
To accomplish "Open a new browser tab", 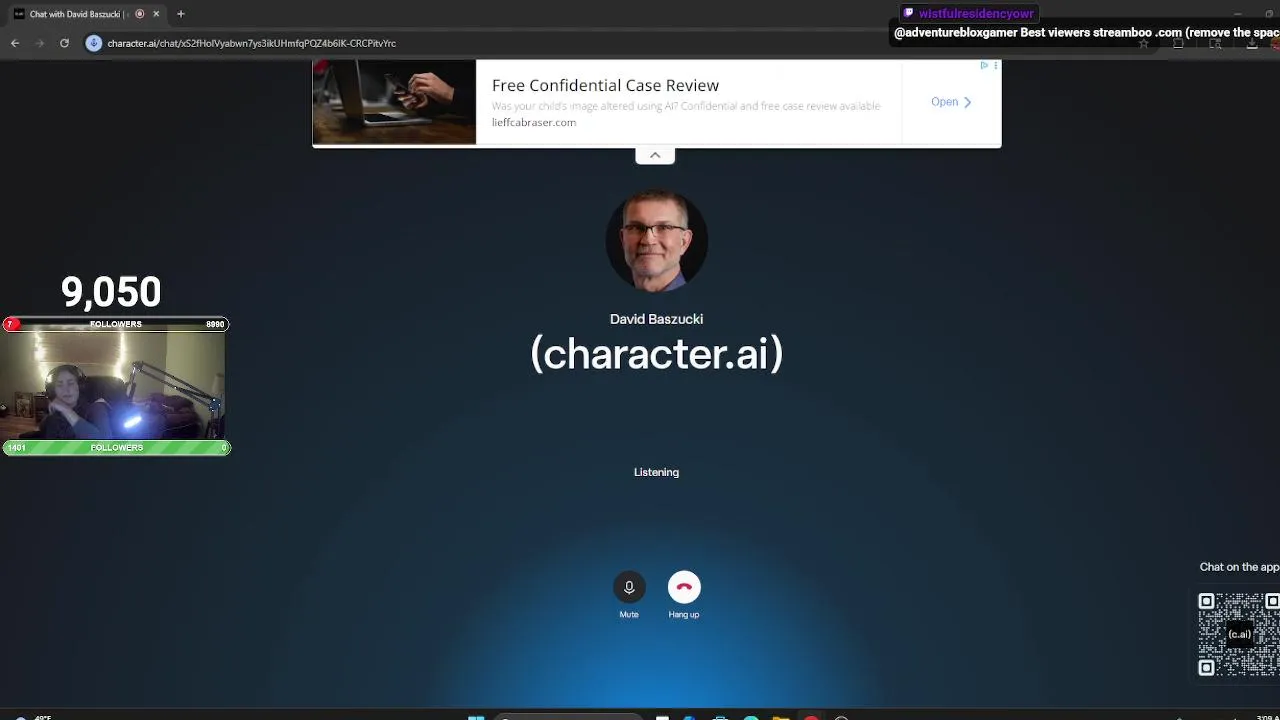I will point(181,14).
